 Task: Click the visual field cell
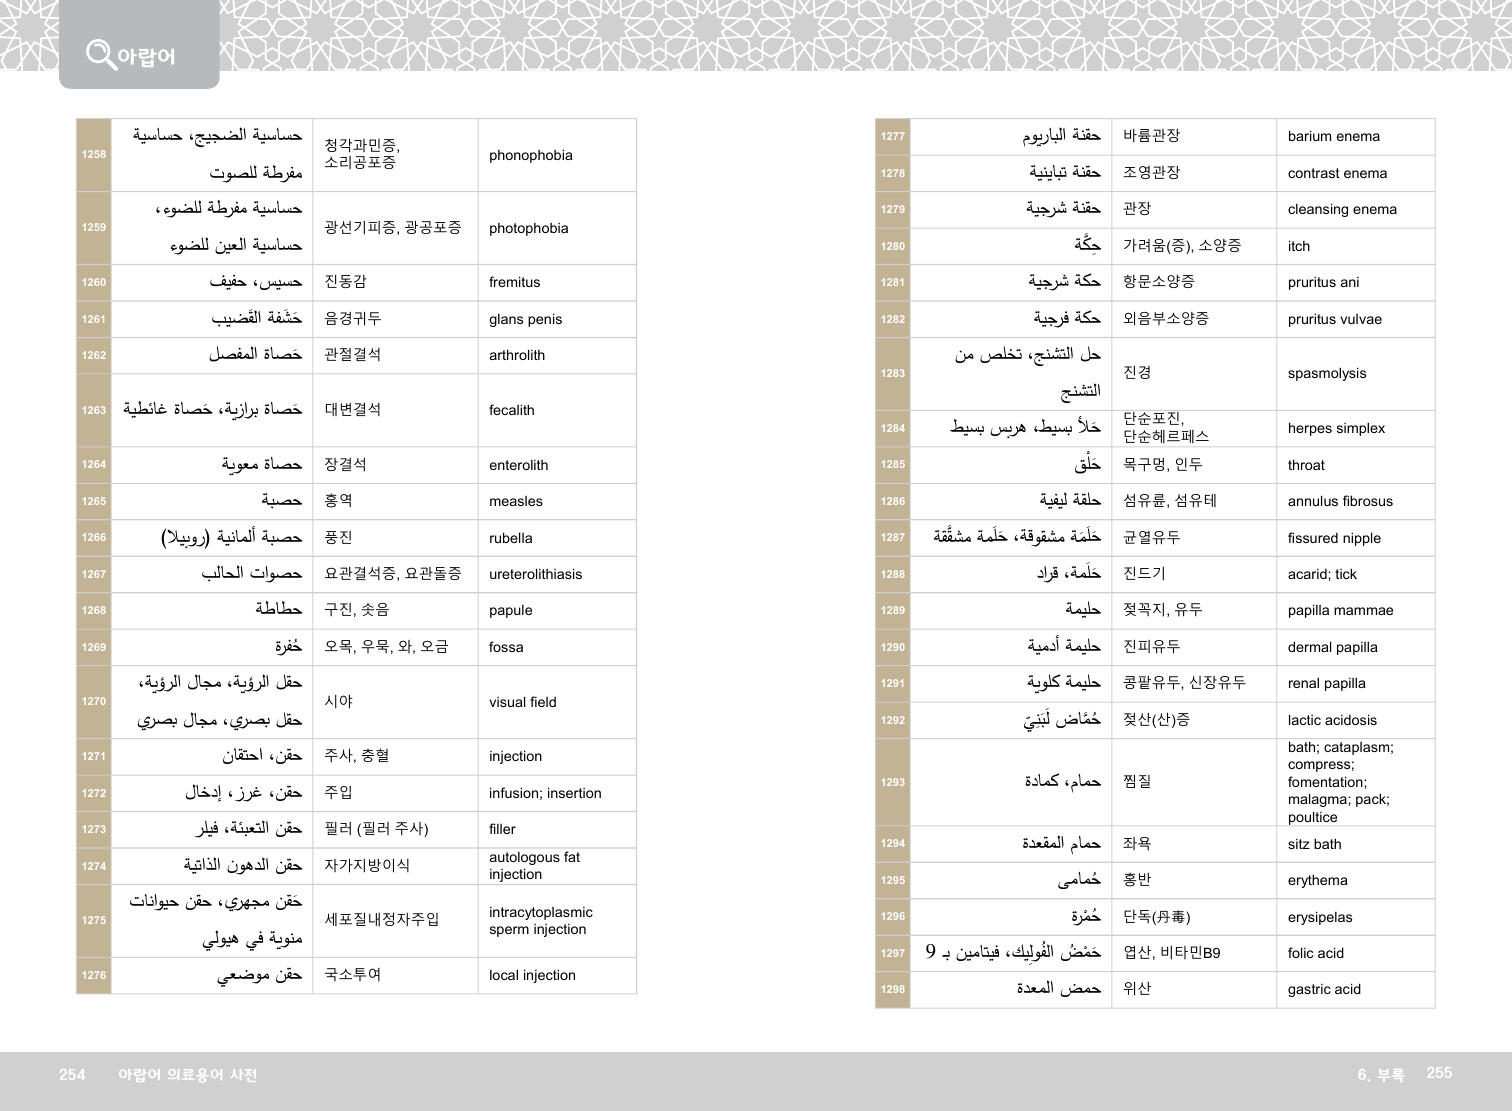pyautogui.click(x=522, y=702)
